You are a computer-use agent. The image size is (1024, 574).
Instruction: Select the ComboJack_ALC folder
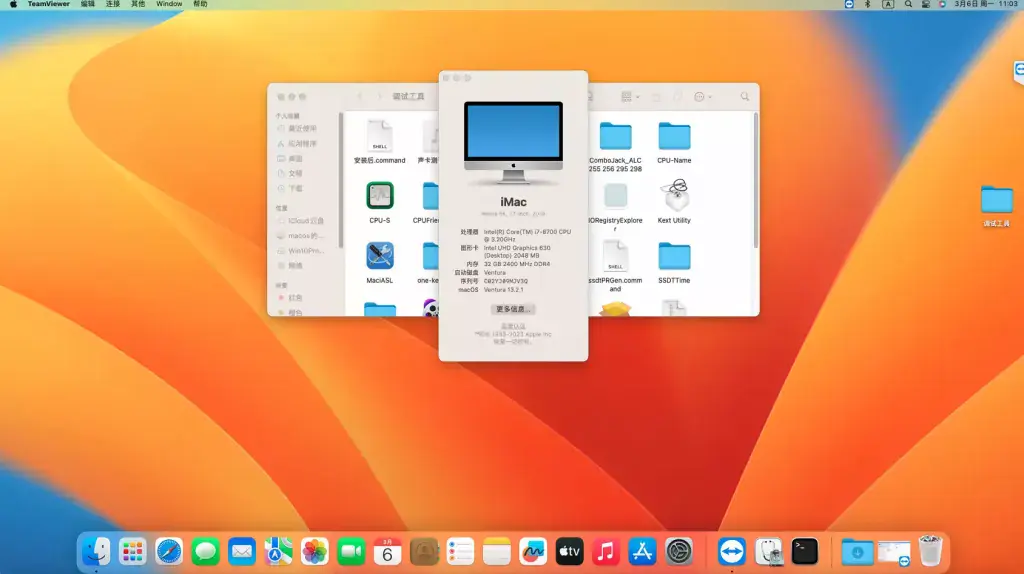(615, 145)
